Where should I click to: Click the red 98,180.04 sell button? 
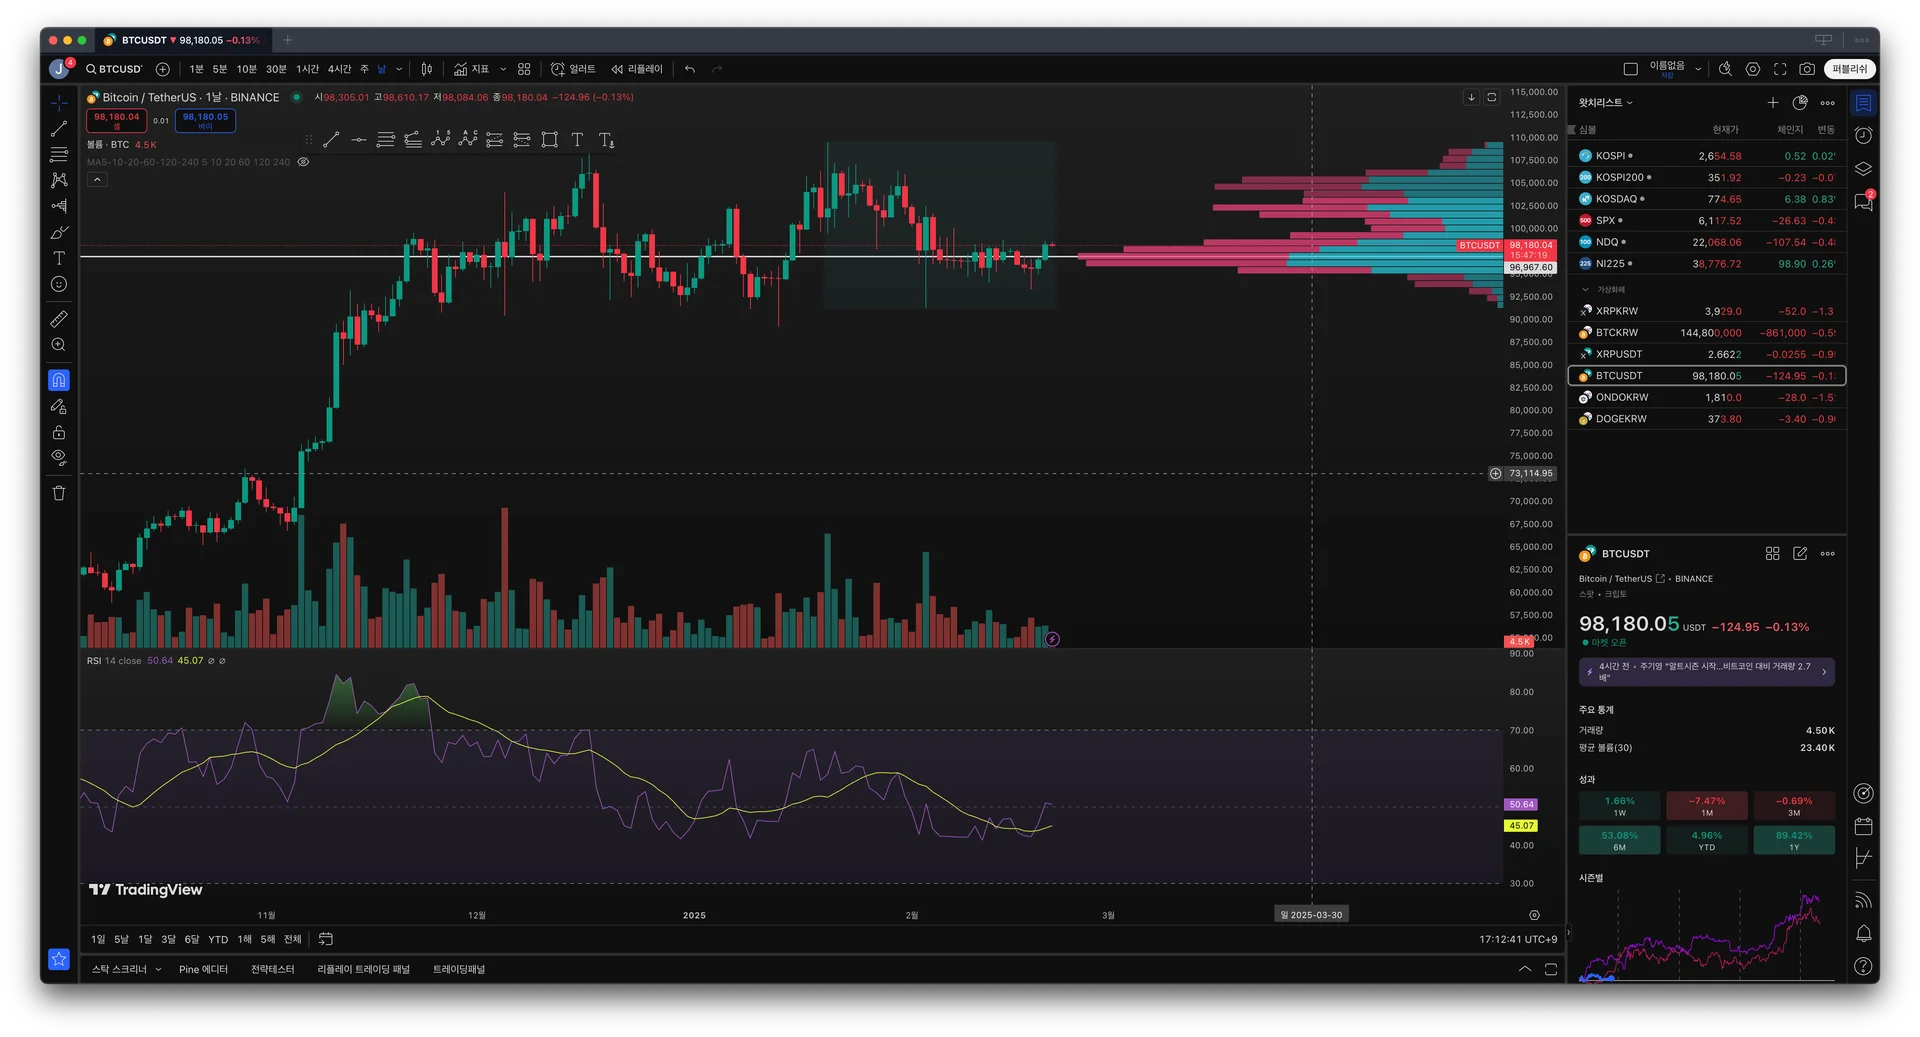pyautogui.click(x=117, y=120)
